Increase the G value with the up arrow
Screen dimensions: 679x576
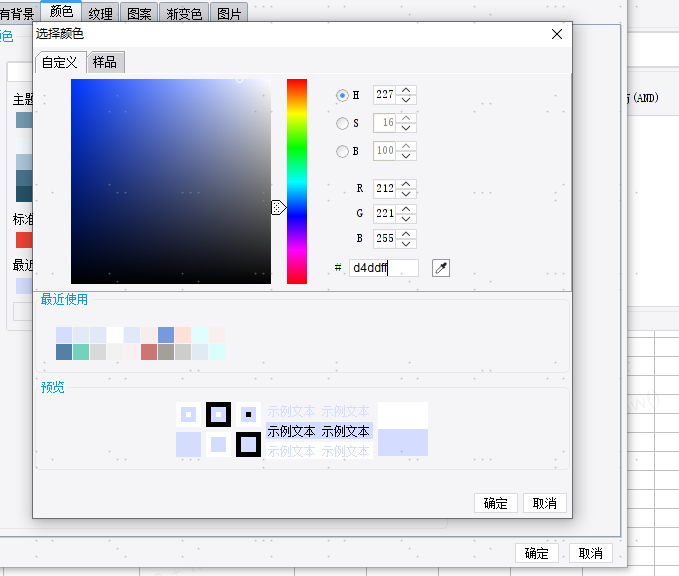coord(406,209)
